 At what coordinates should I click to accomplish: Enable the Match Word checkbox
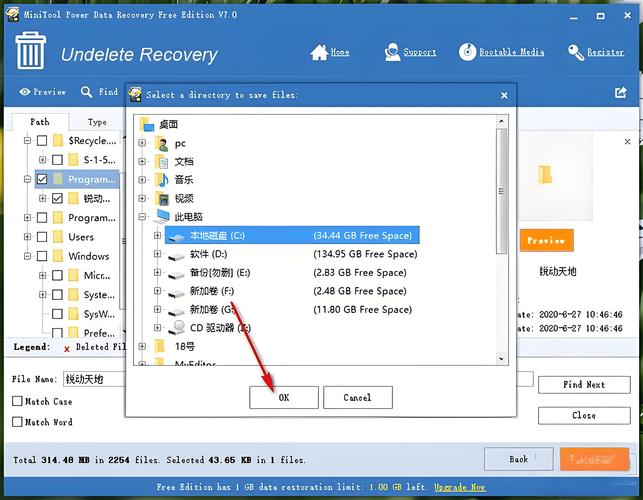pos(17,422)
